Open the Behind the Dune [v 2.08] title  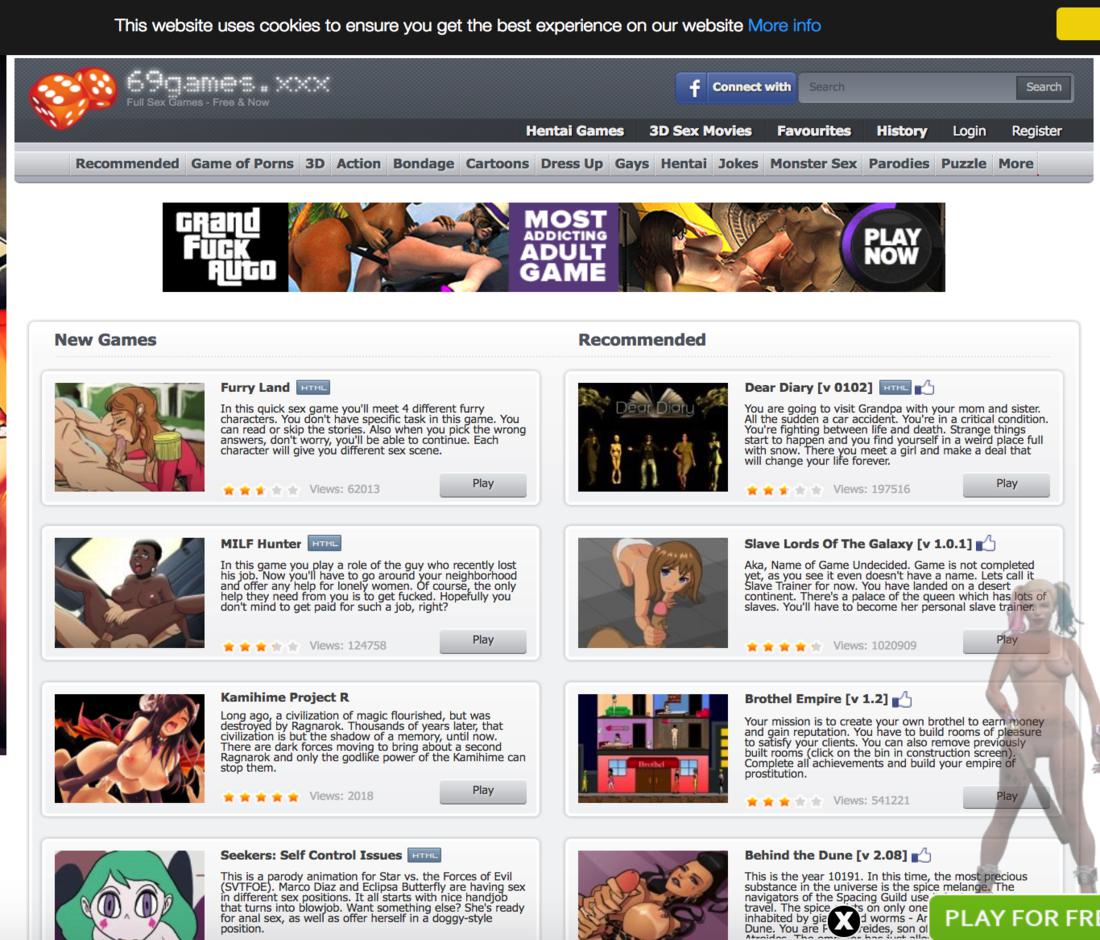pyautogui.click(x=826, y=855)
